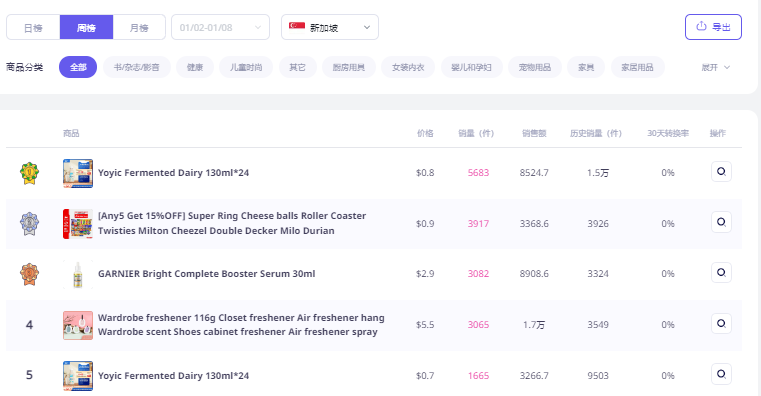
Task: Open detail search for GARNIER Booster Serum row
Action: [721, 273]
